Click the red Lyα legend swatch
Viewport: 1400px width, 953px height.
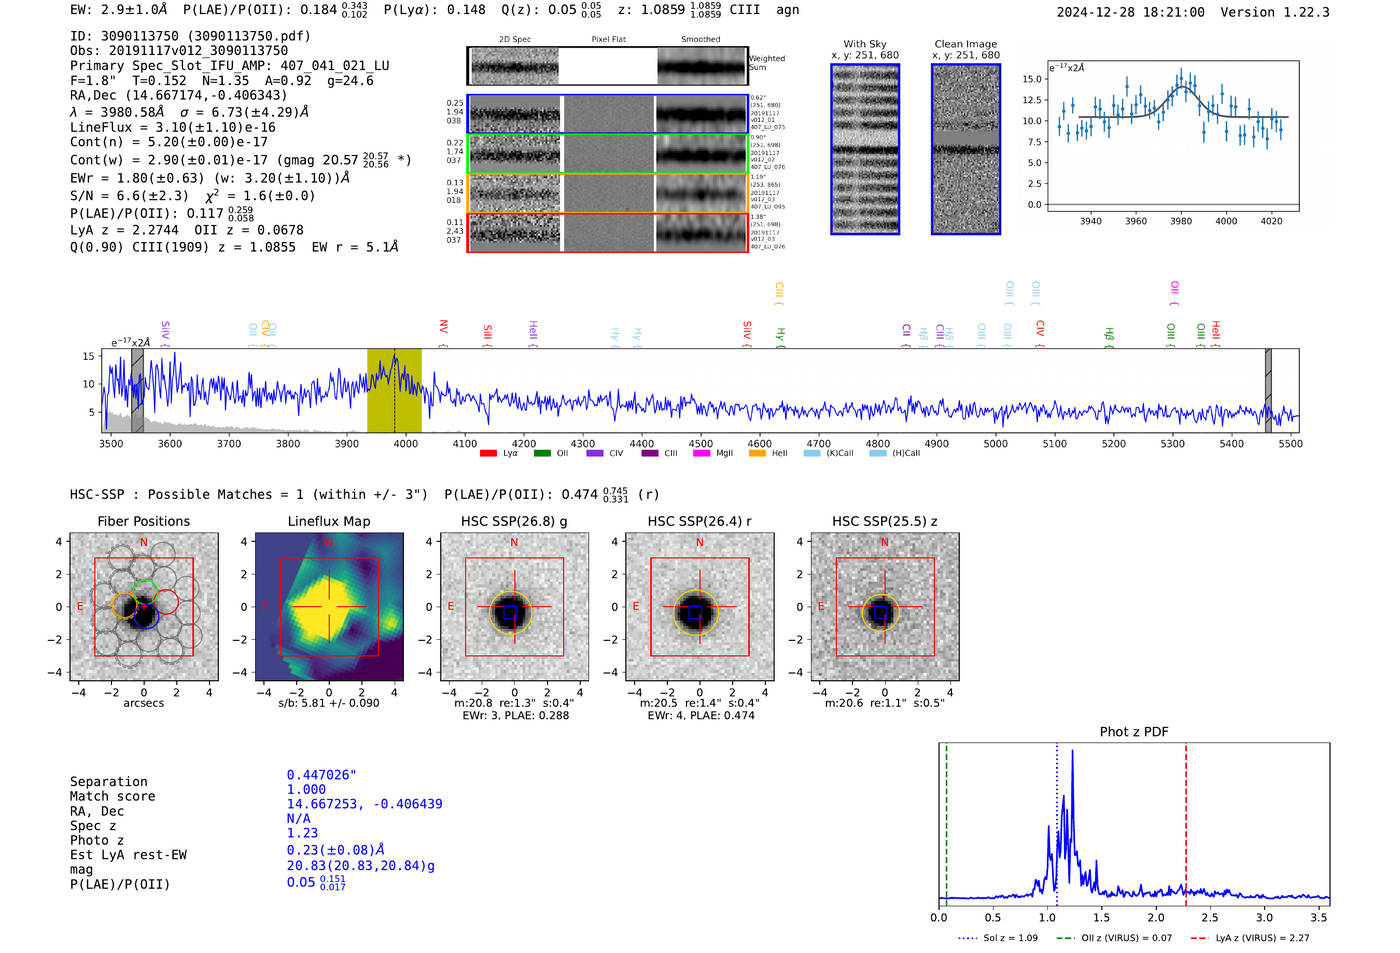pyautogui.click(x=488, y=453)
